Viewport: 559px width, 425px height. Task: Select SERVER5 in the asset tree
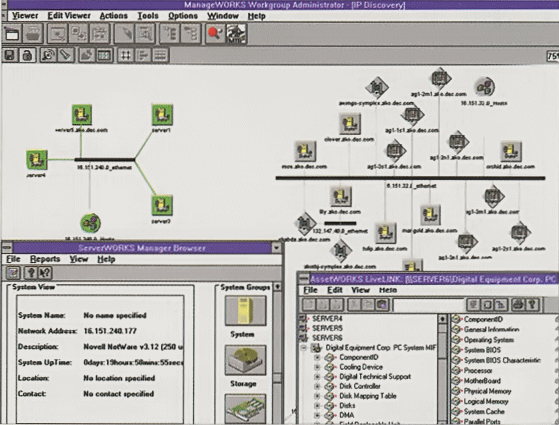327,328
